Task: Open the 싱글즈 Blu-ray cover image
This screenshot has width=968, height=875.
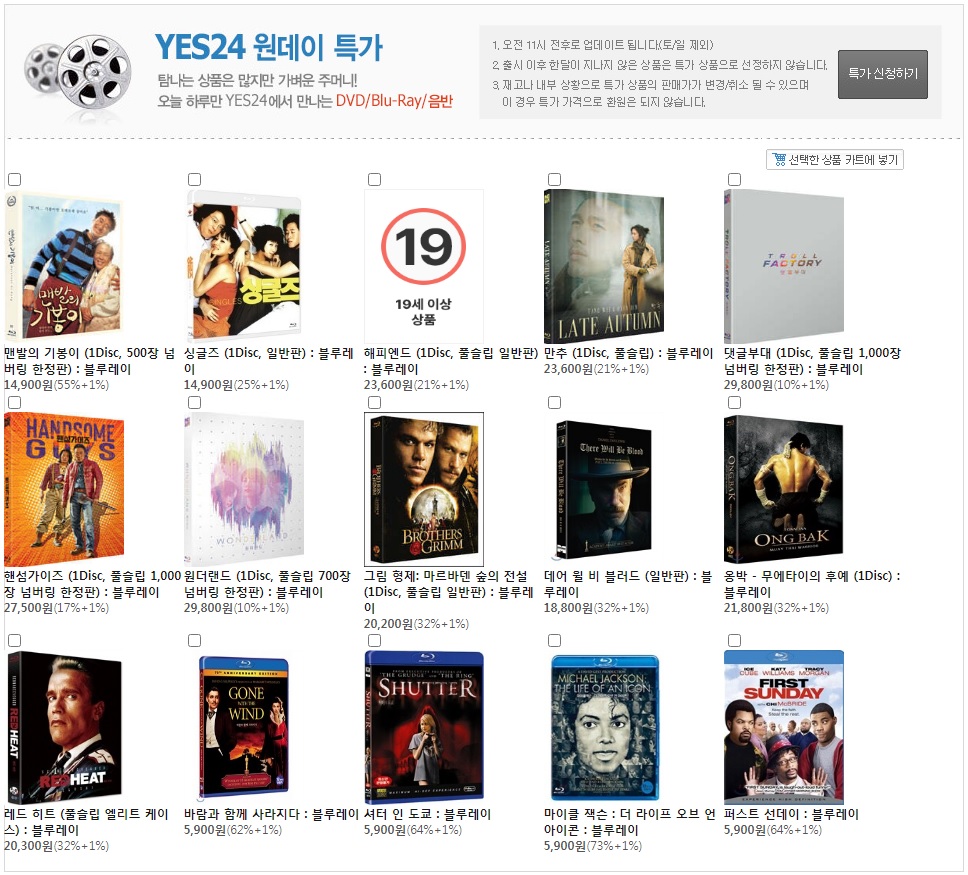Action: [x=243, y=266]
